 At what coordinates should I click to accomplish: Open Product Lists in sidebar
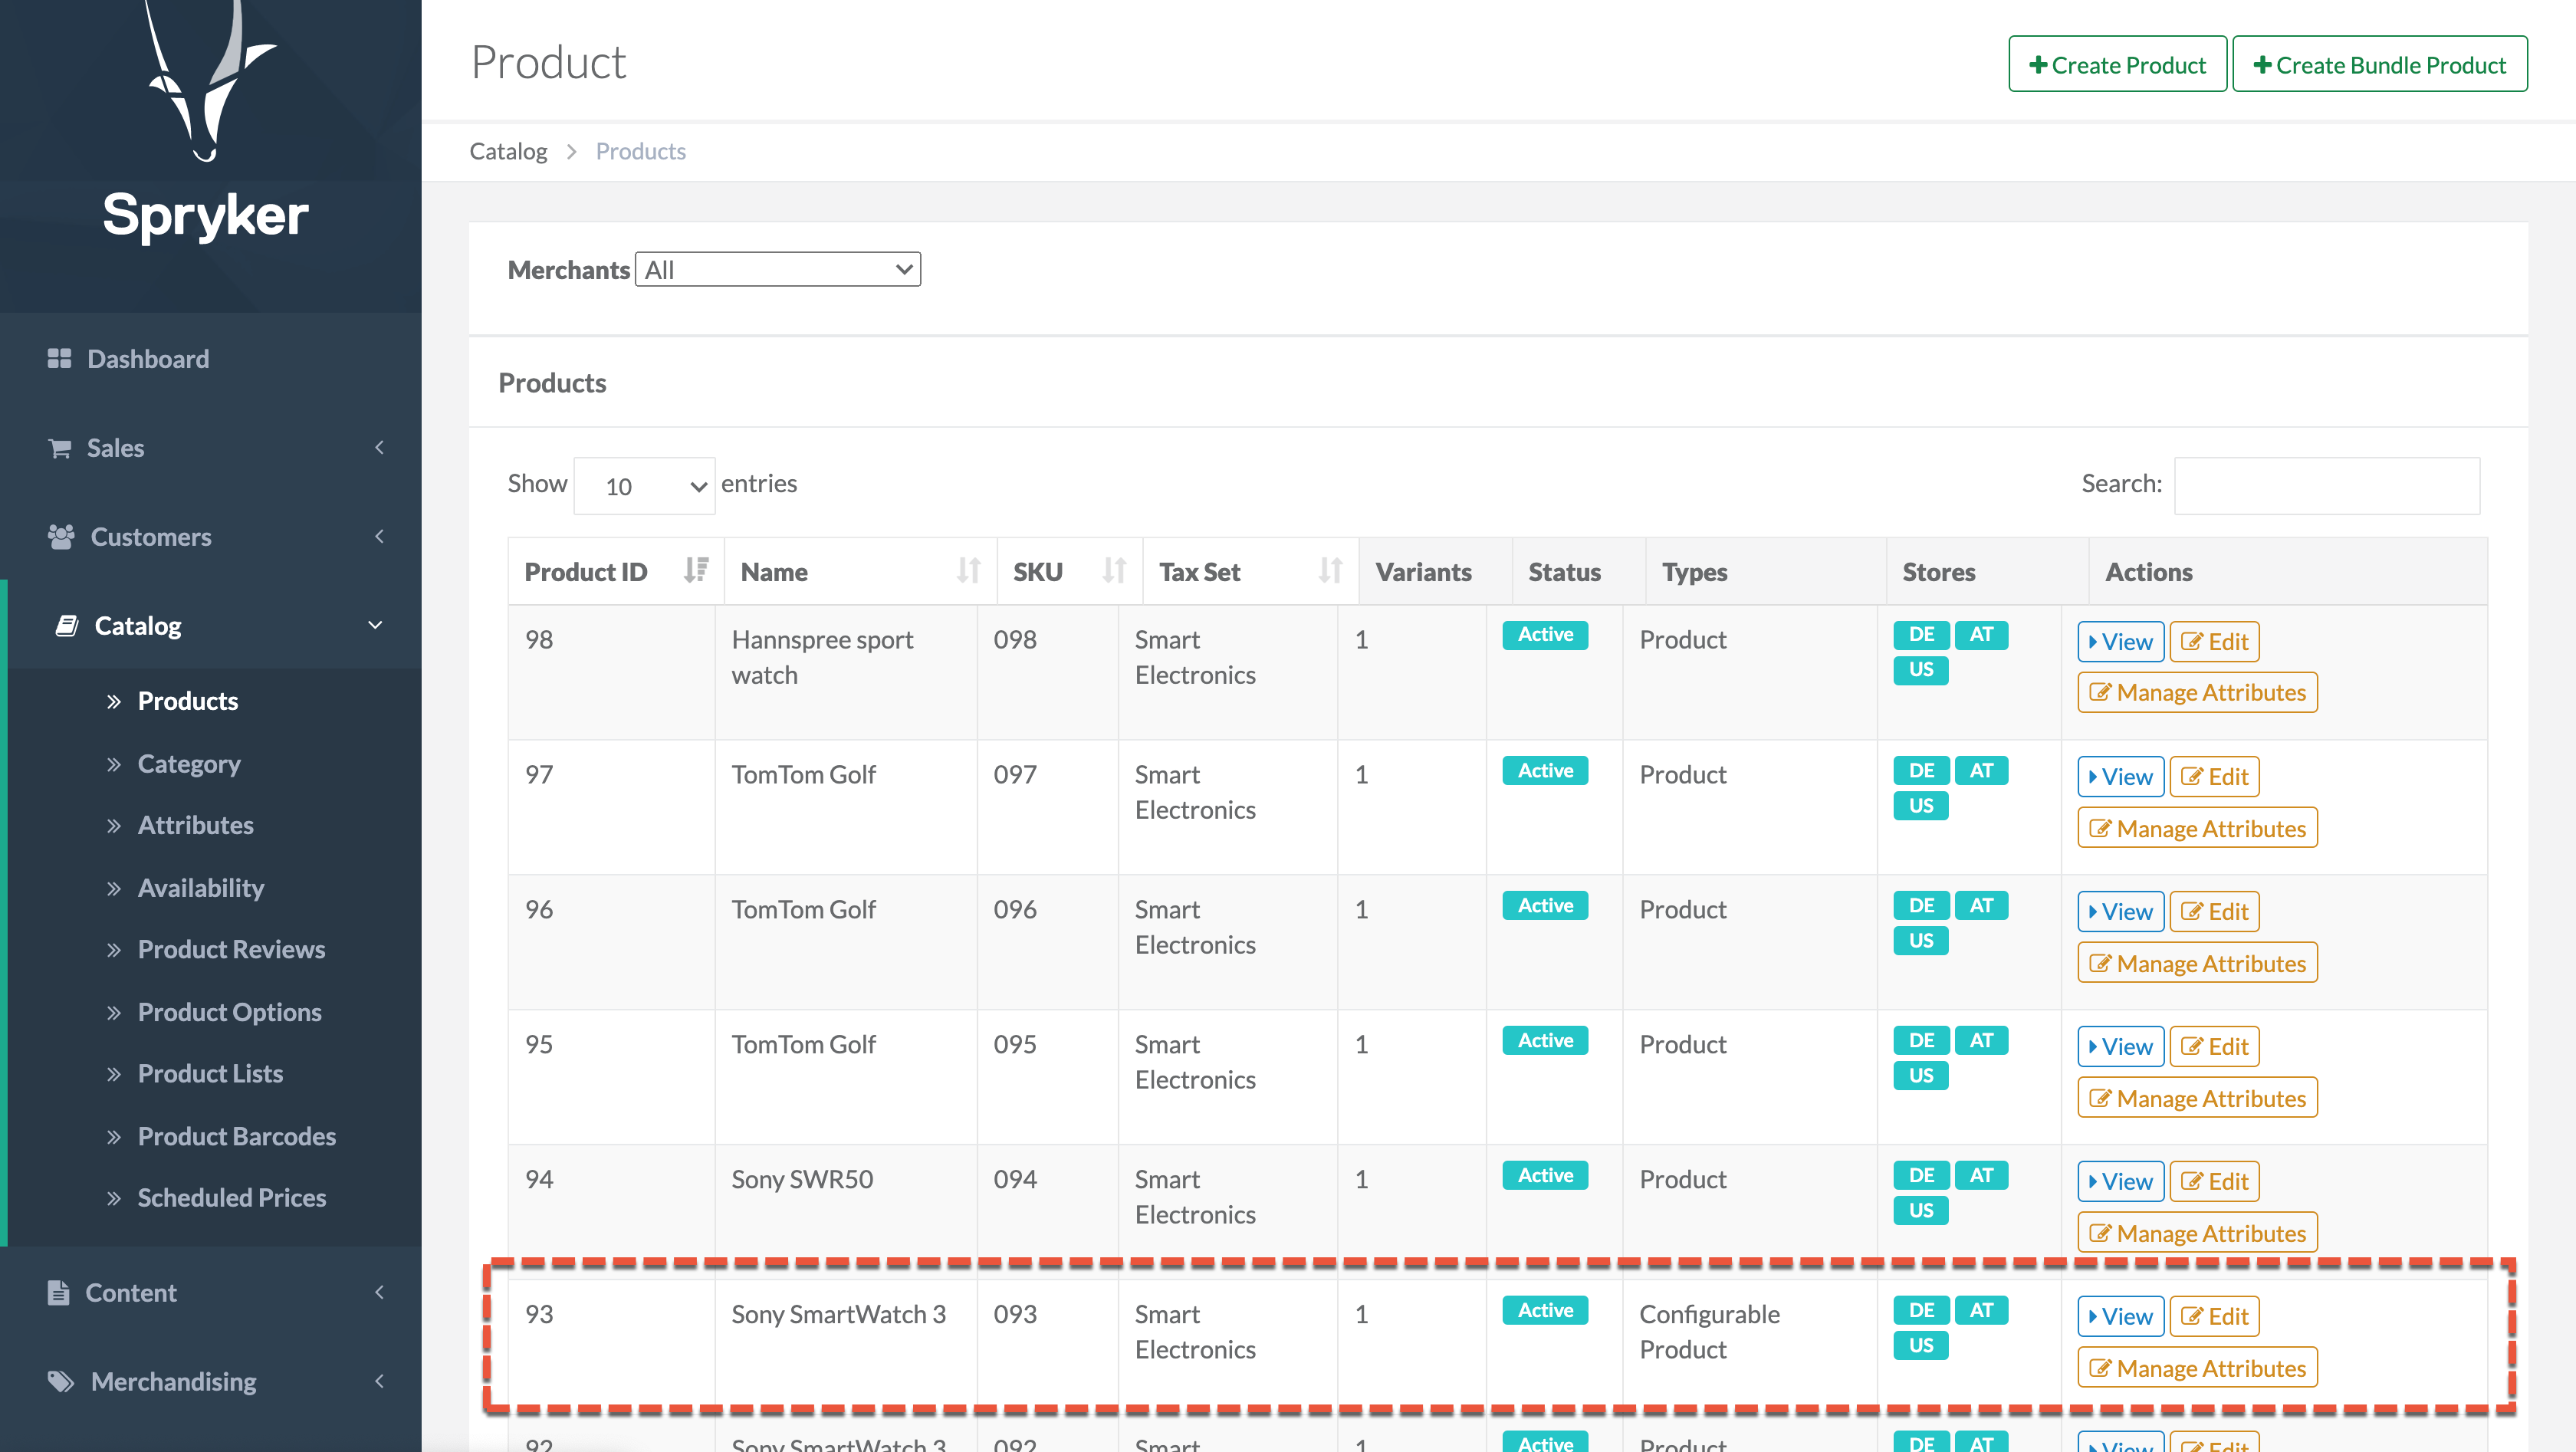pyautogui.click(x=211, y=1073)
